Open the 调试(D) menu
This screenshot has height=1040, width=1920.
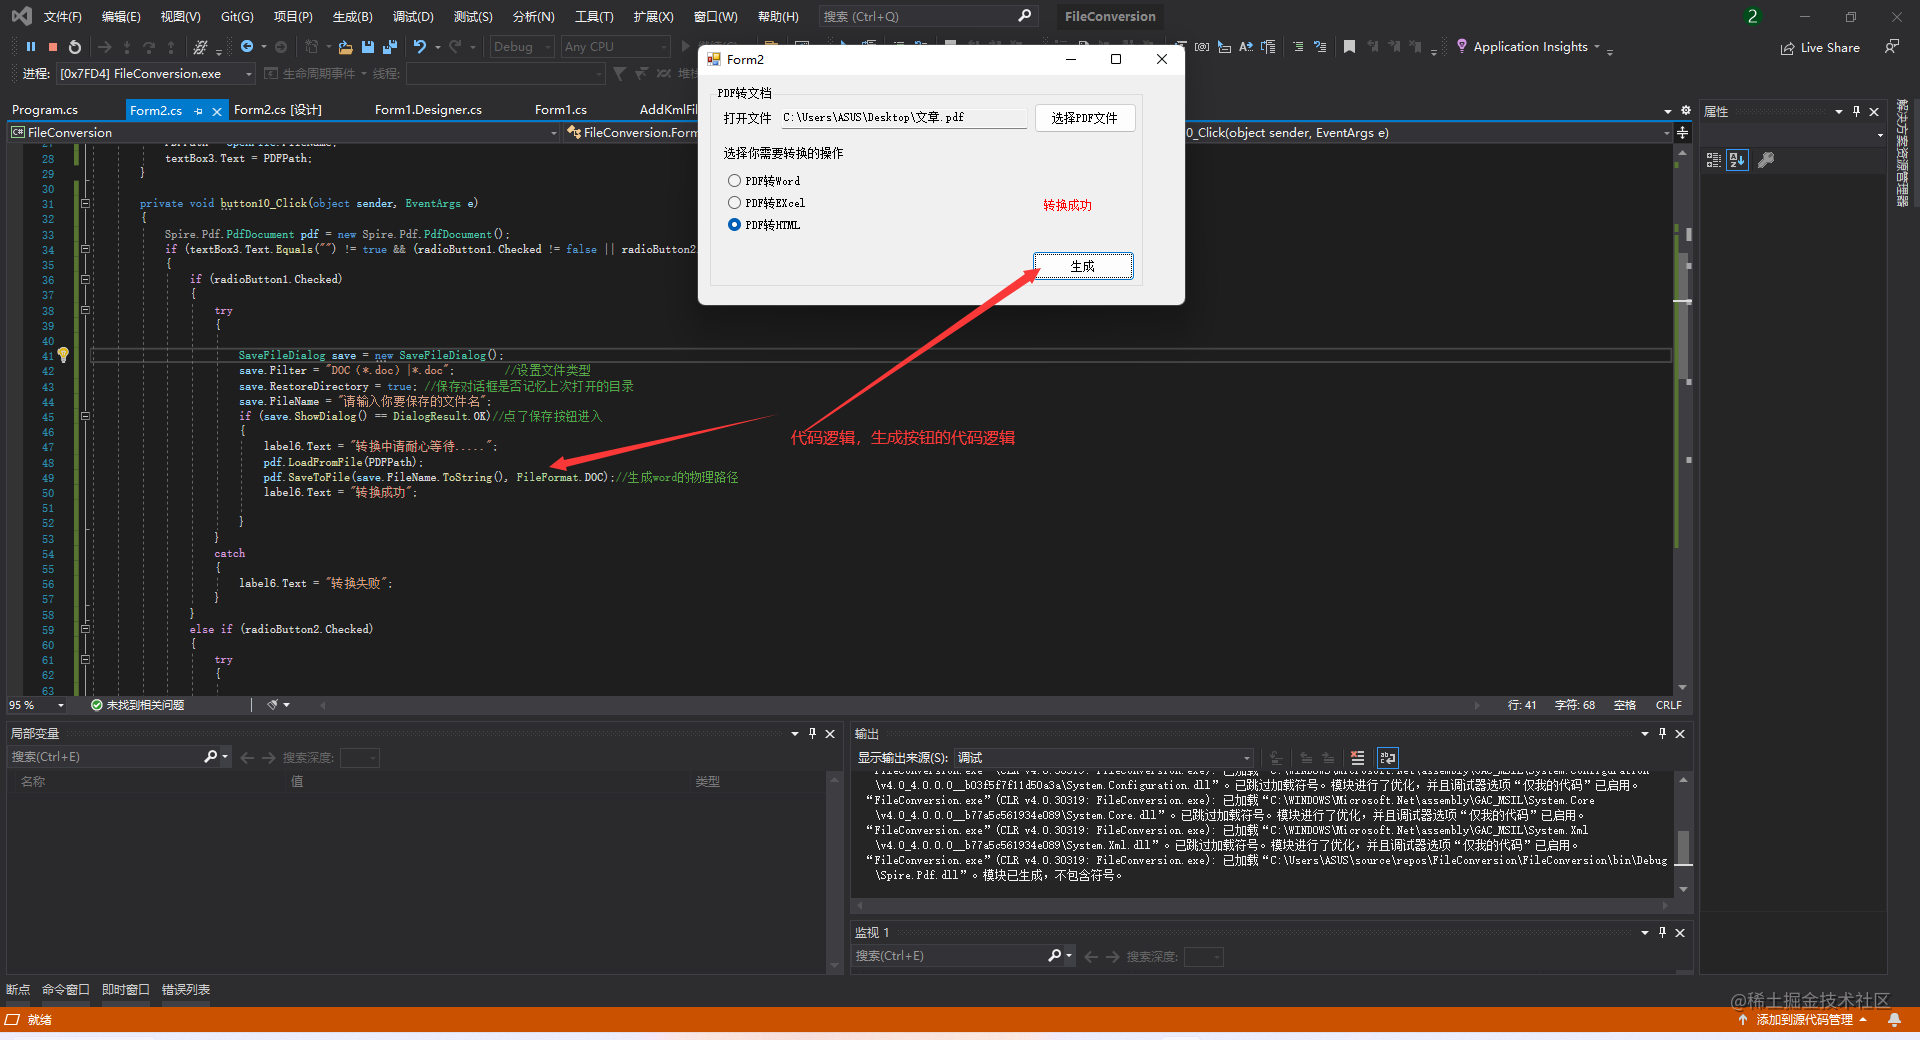413,17
